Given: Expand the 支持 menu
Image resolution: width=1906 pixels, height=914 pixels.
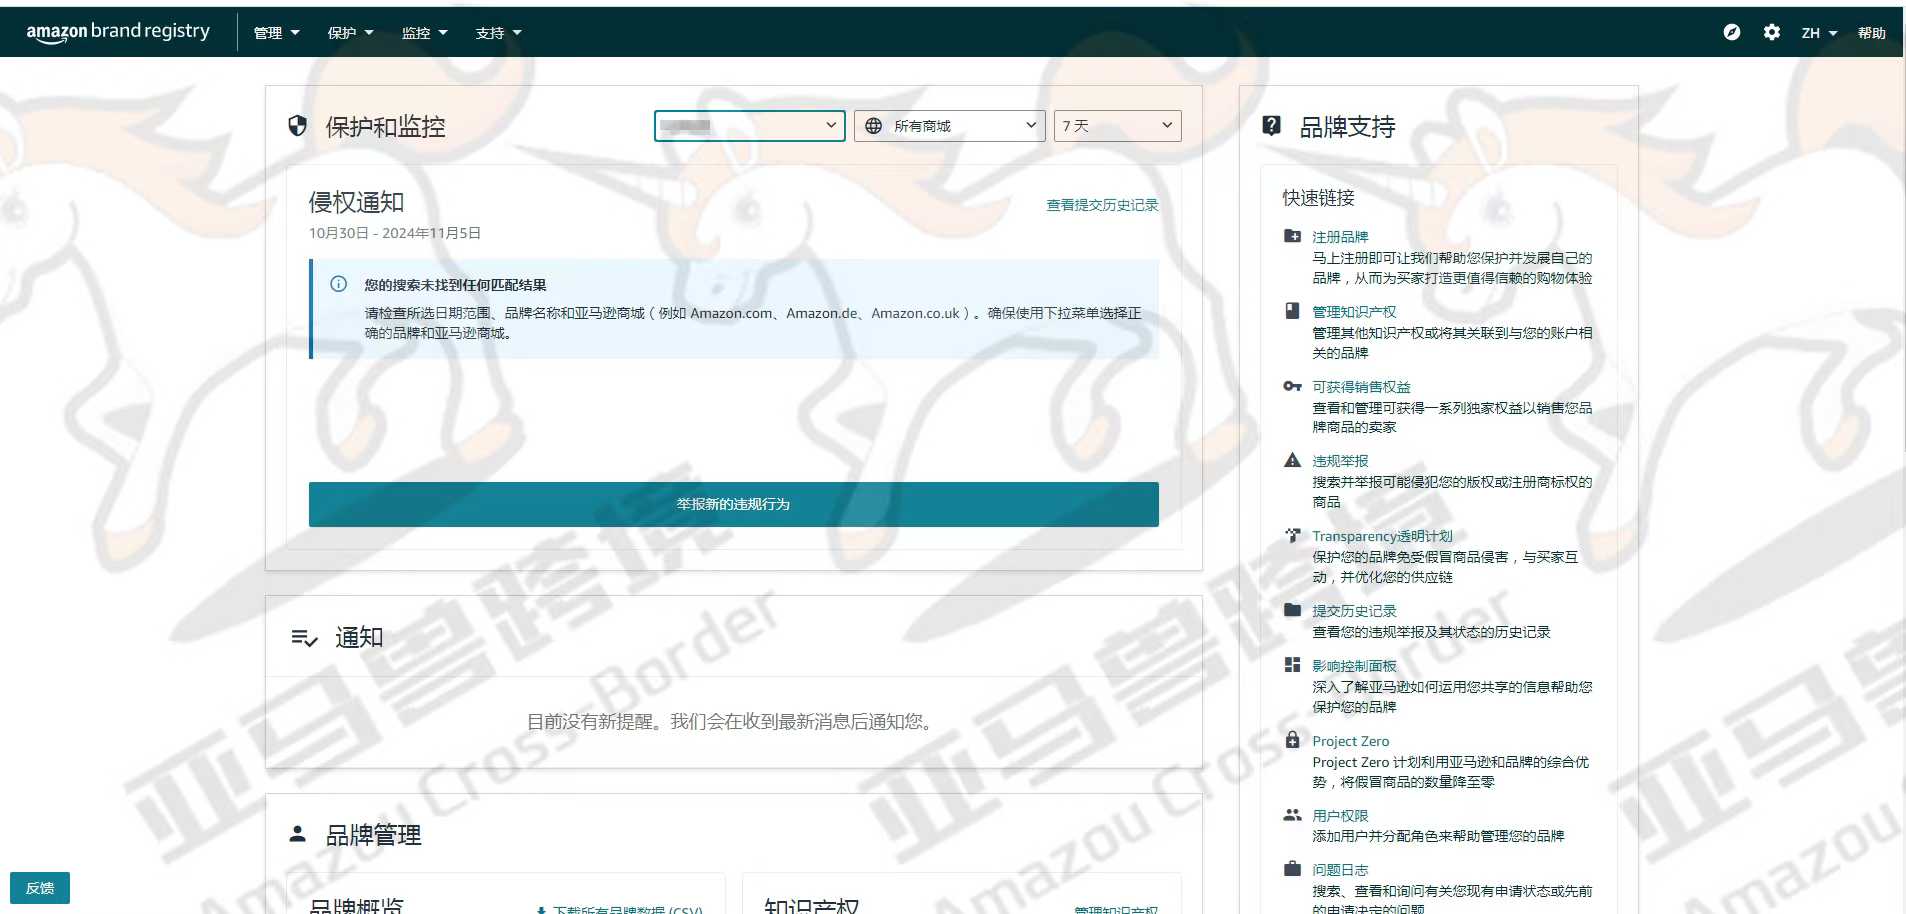Looking at the screenshot, I should [x=499, y=33].
